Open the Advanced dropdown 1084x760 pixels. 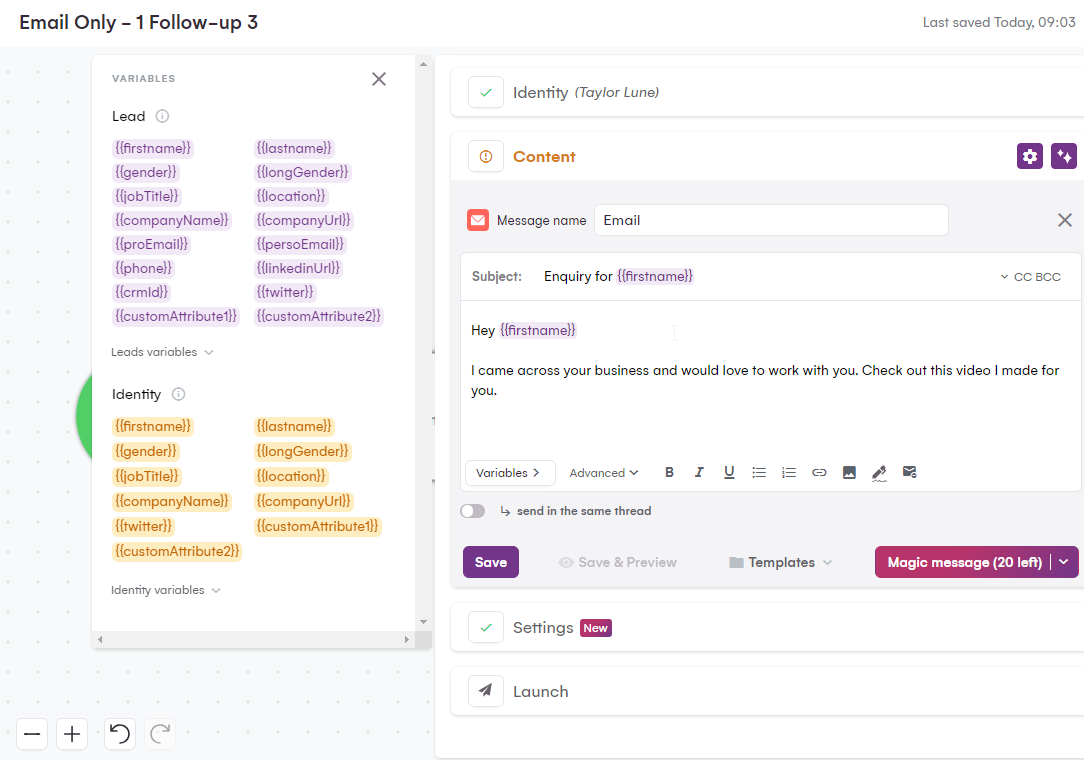click(604, 473)
